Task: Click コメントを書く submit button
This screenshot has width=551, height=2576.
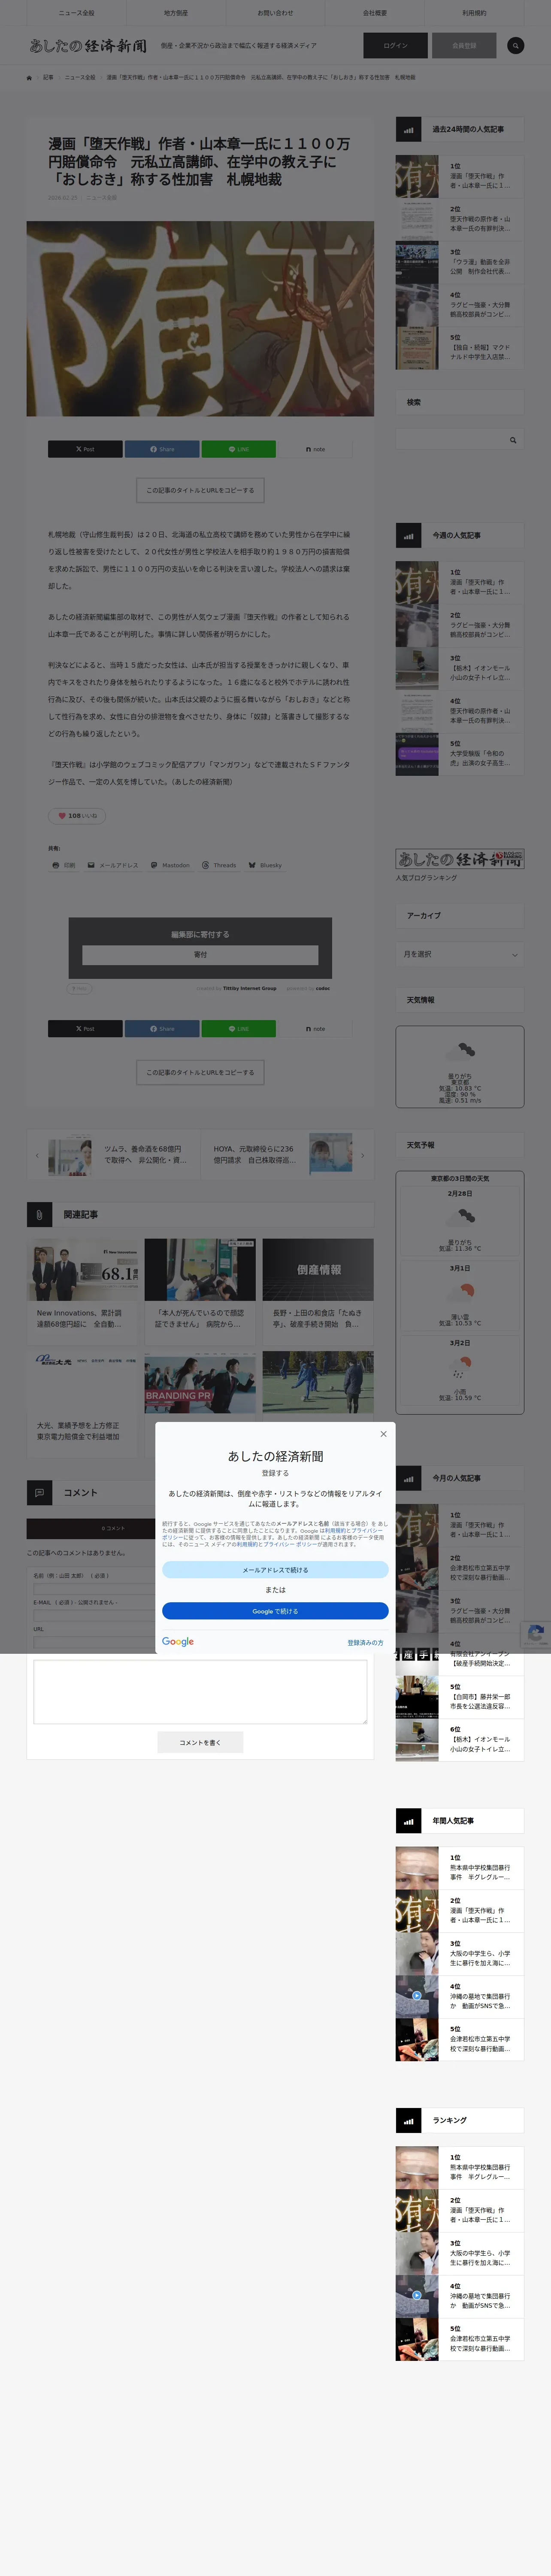Action: pos(200,1742)
